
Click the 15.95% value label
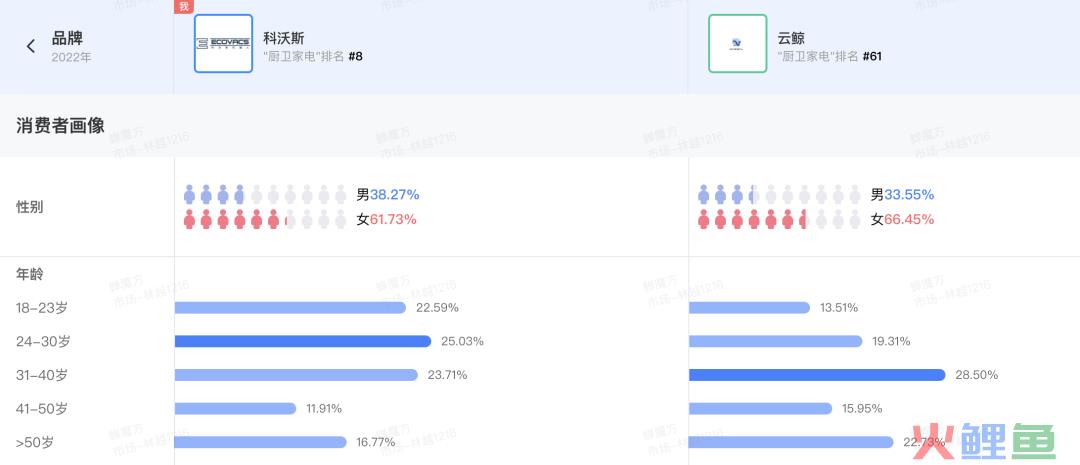pyautogui.click(x=862, y=409)
